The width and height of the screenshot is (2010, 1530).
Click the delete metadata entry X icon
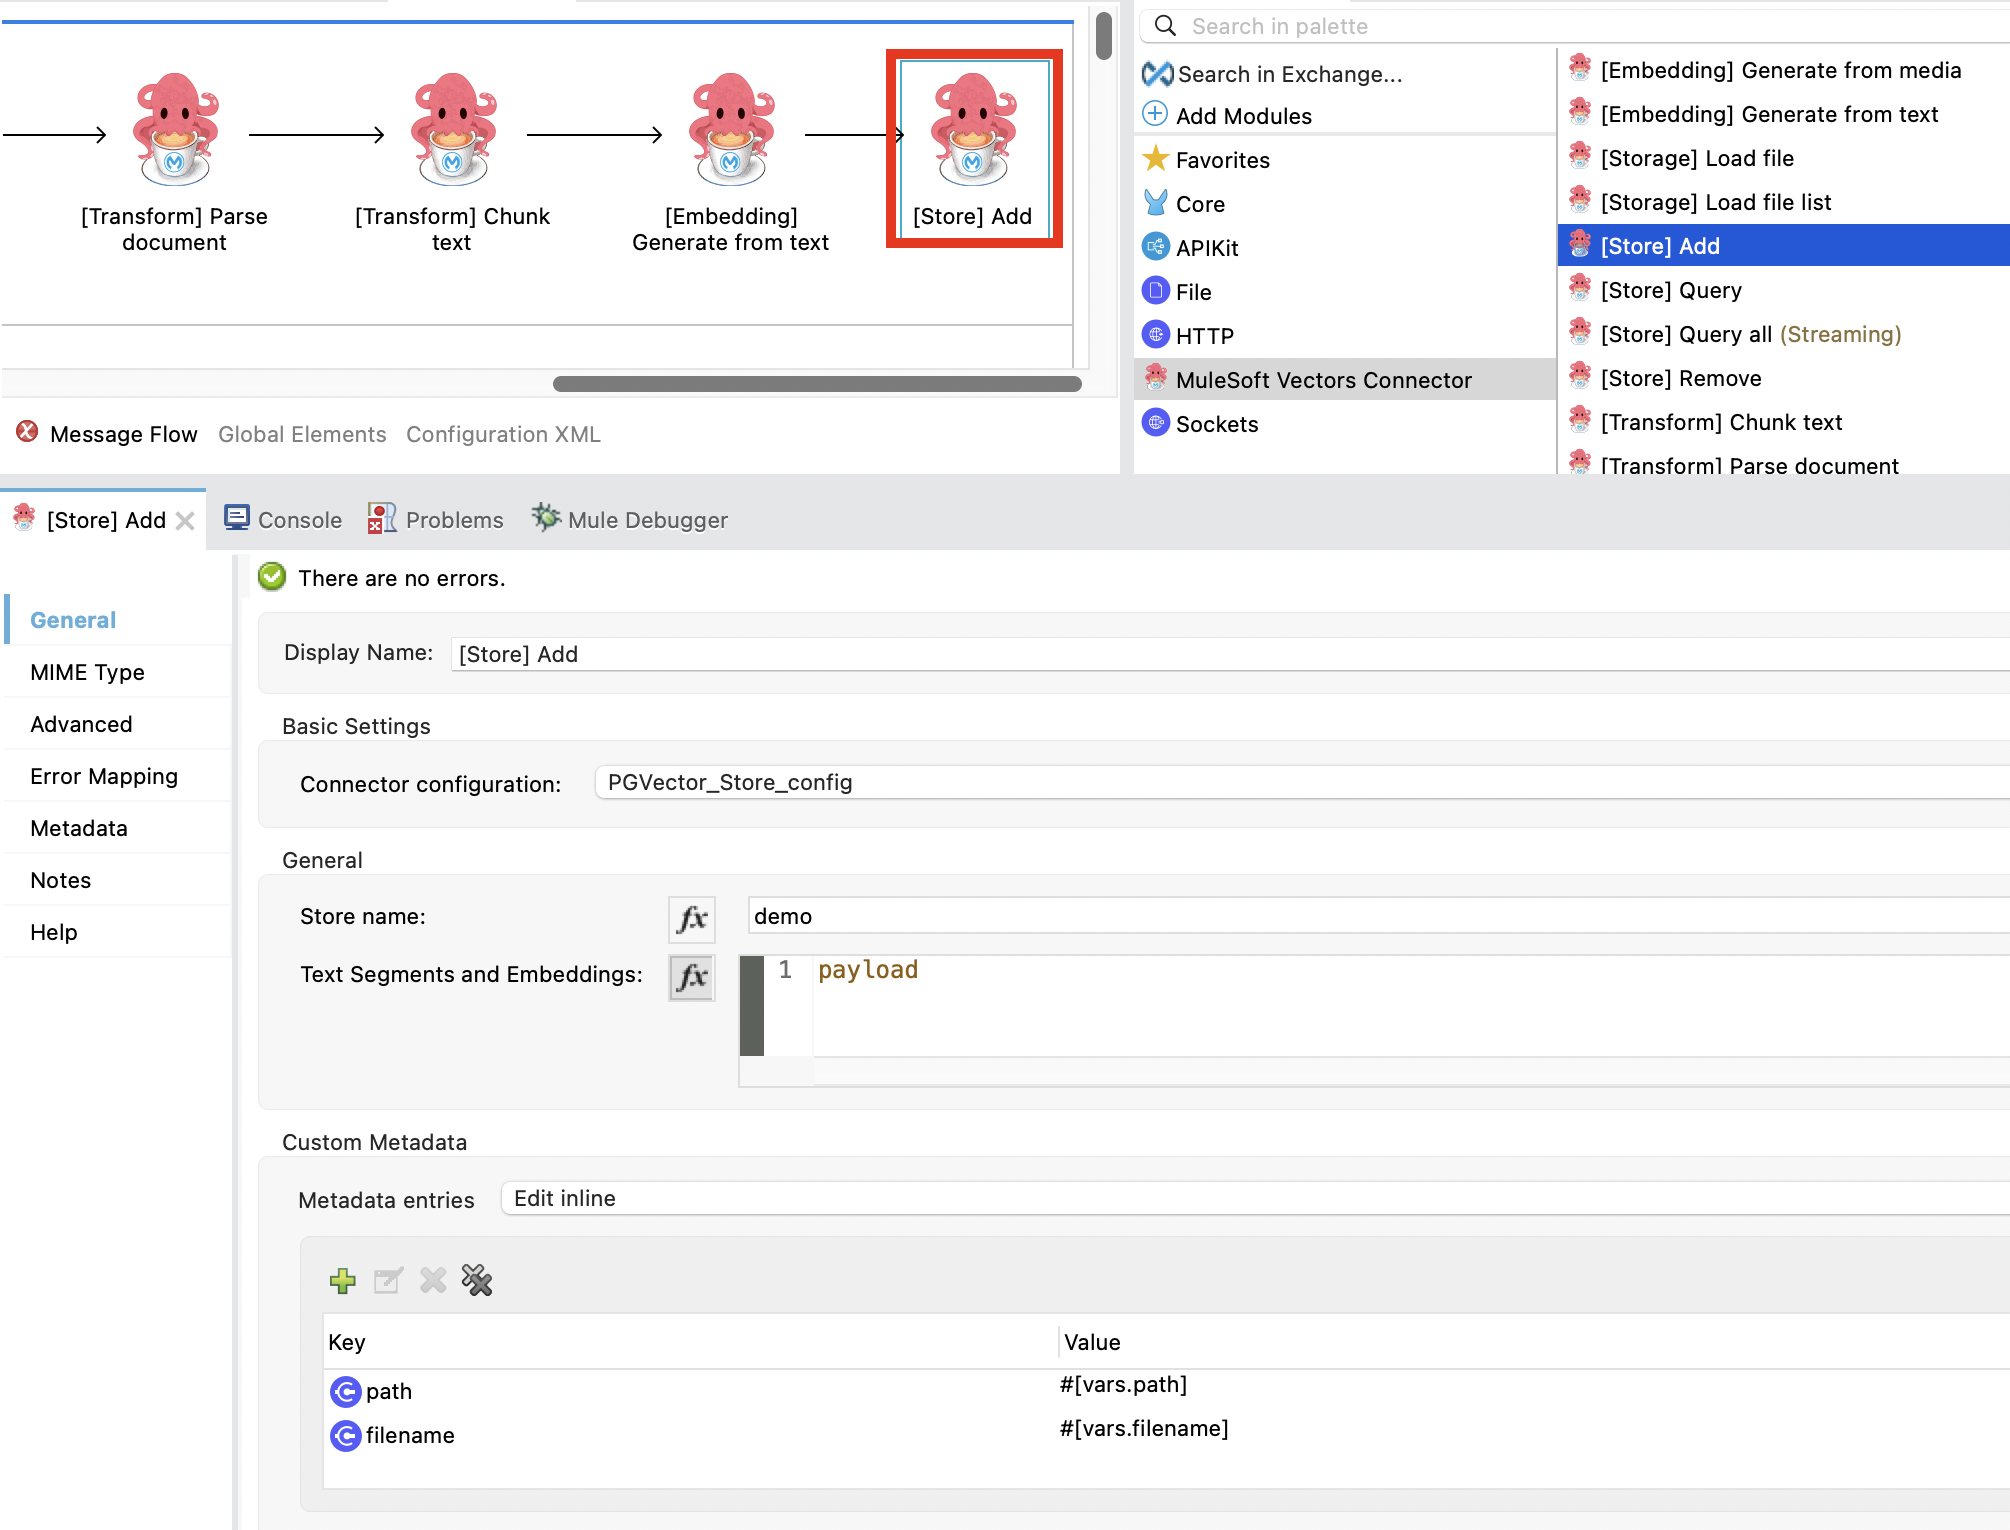(x=433, y=1281)
